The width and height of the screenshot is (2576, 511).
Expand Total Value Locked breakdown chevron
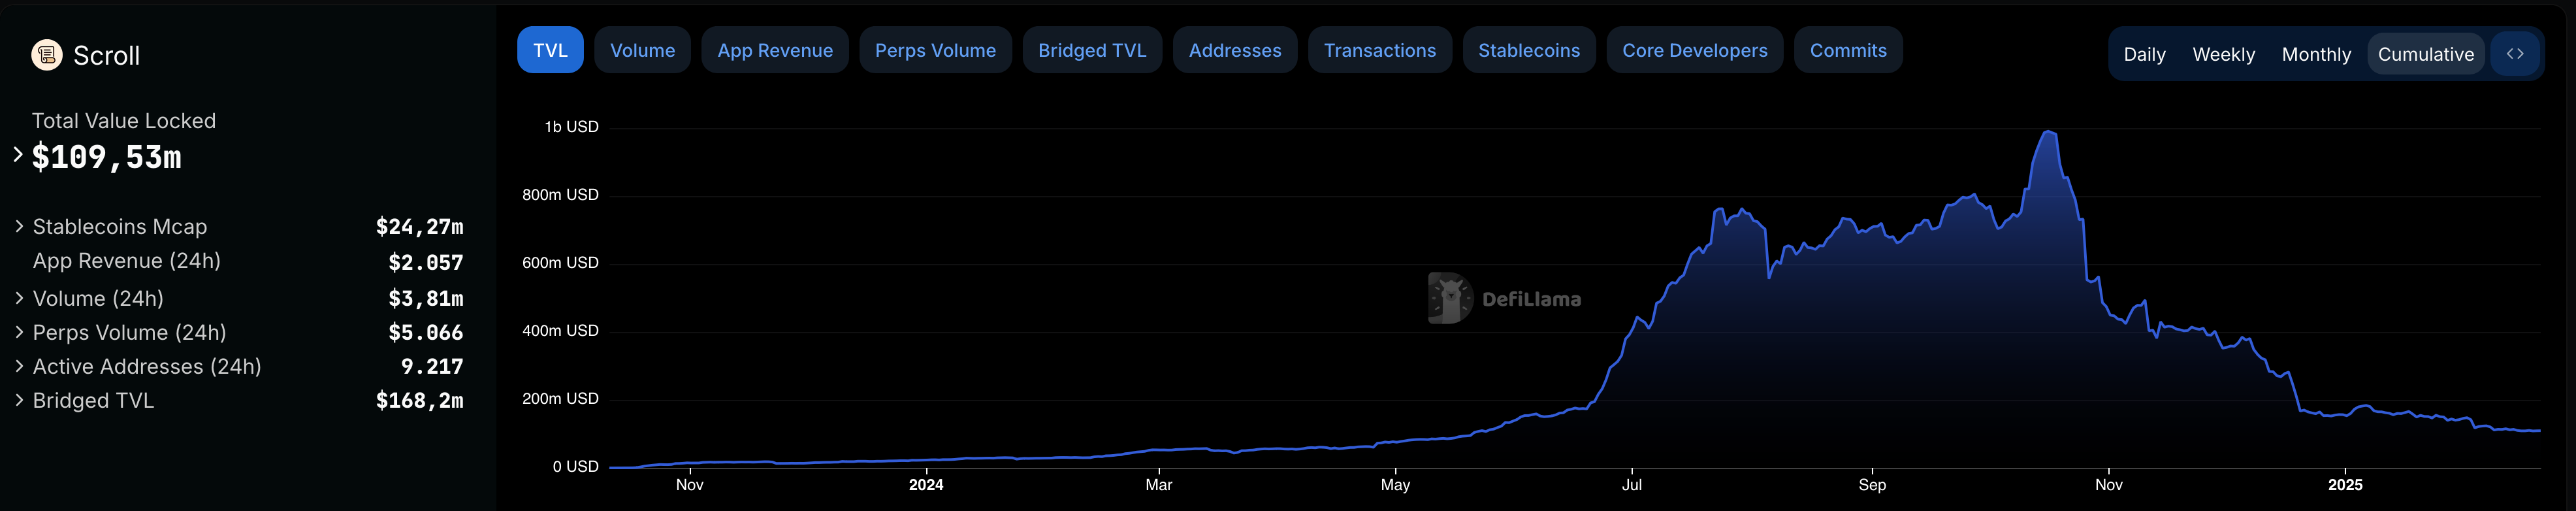click(x=18, y=155)
